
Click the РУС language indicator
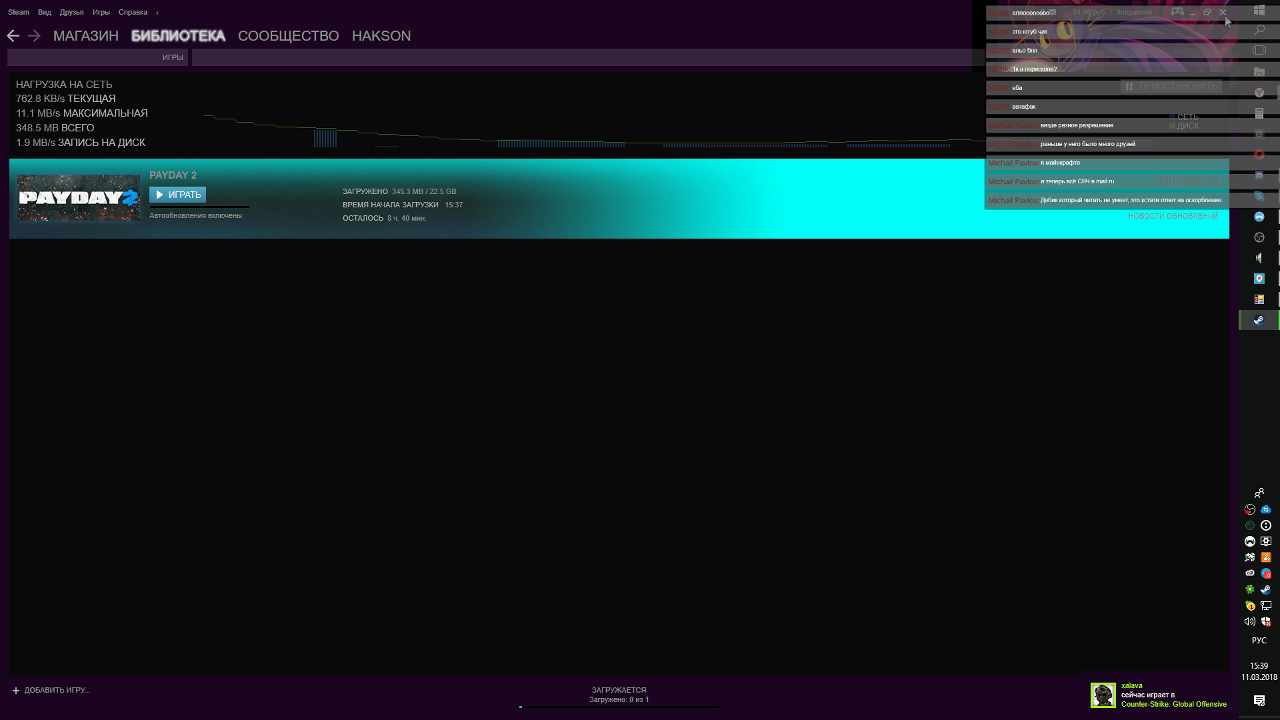click(x=1259, y=640)
